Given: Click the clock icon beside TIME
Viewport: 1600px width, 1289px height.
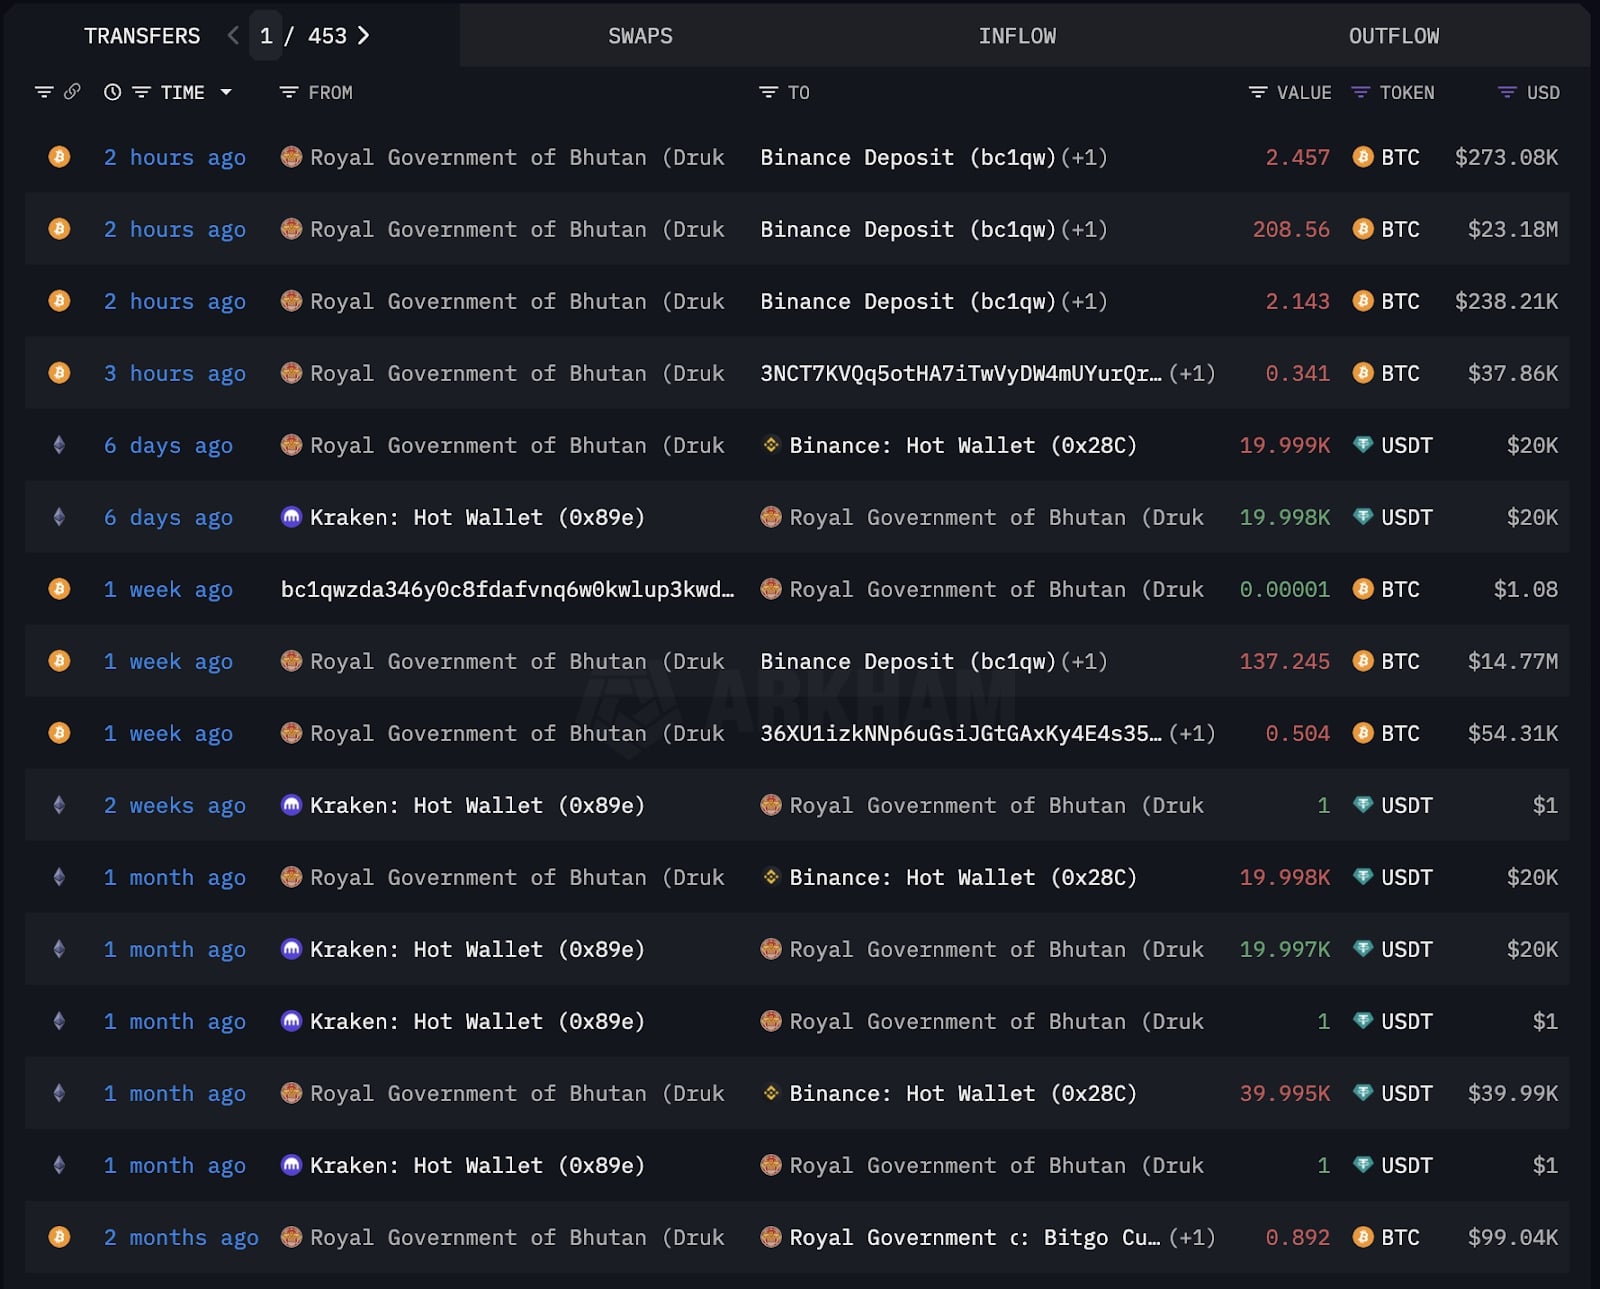Looking at the screenshot, I should 112,92.
